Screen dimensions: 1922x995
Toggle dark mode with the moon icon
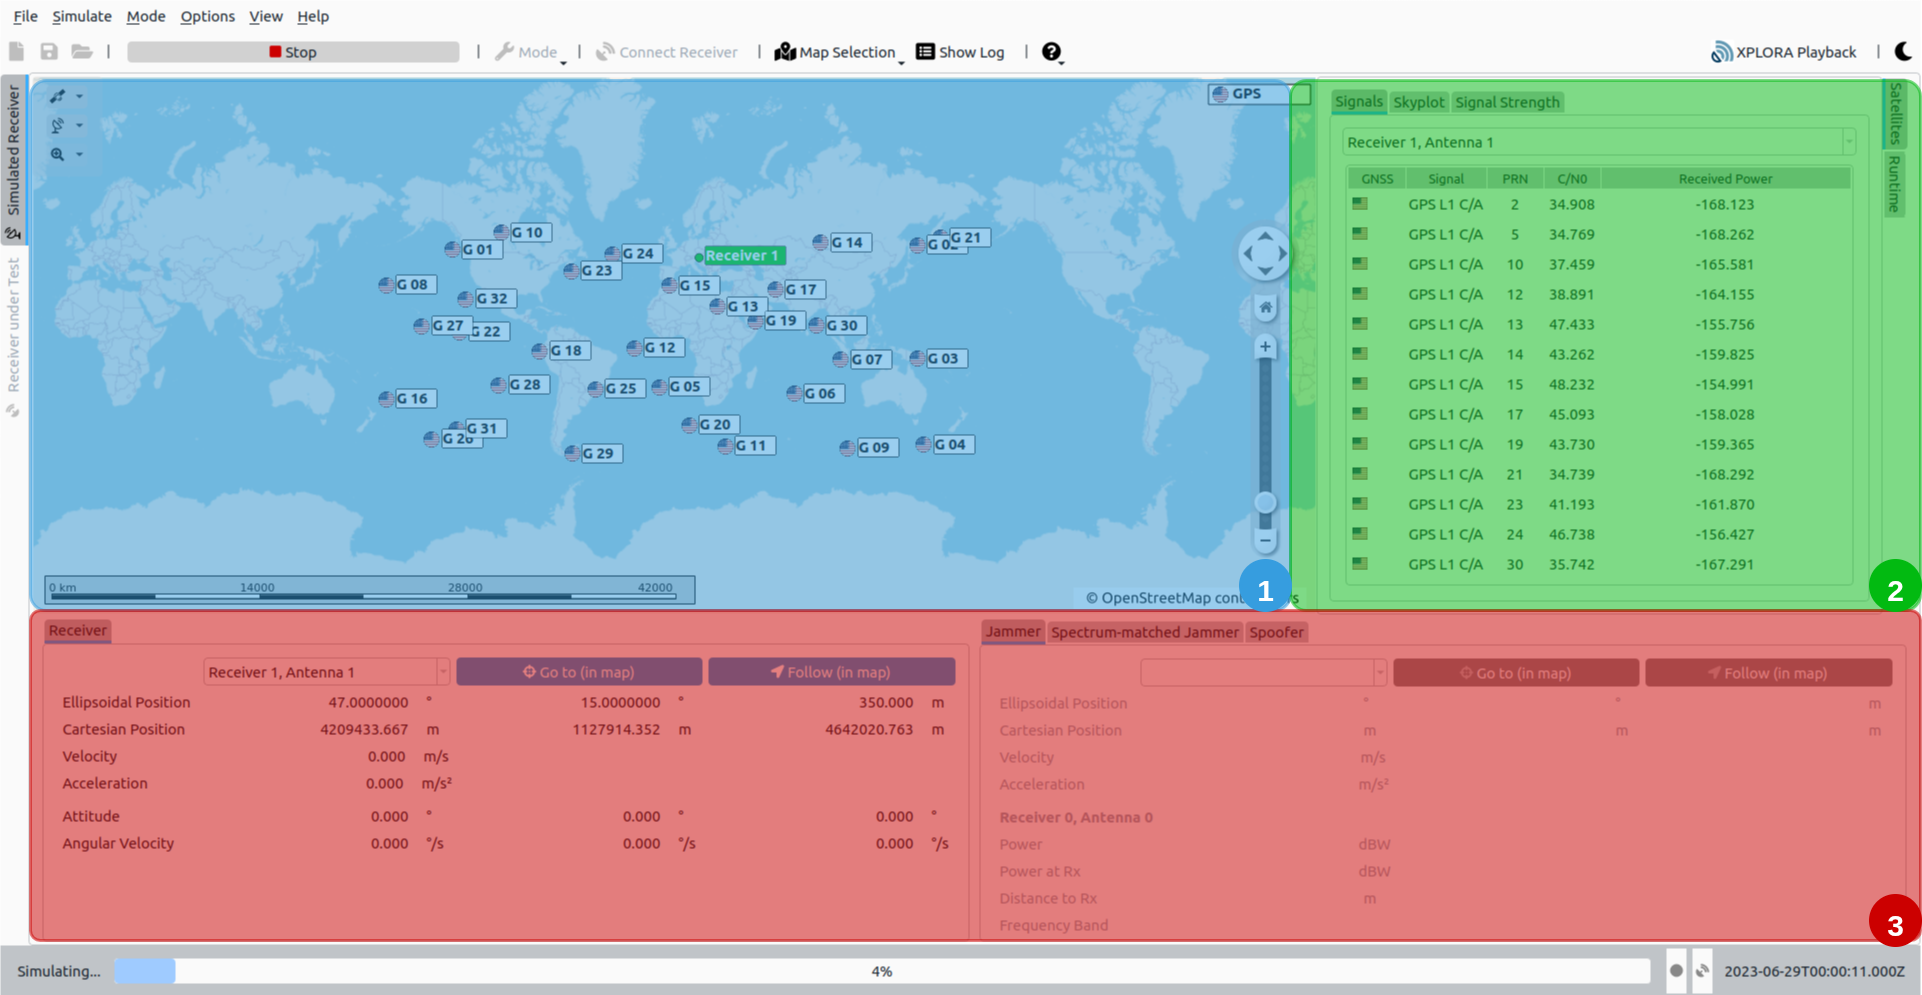point(1902,52)
